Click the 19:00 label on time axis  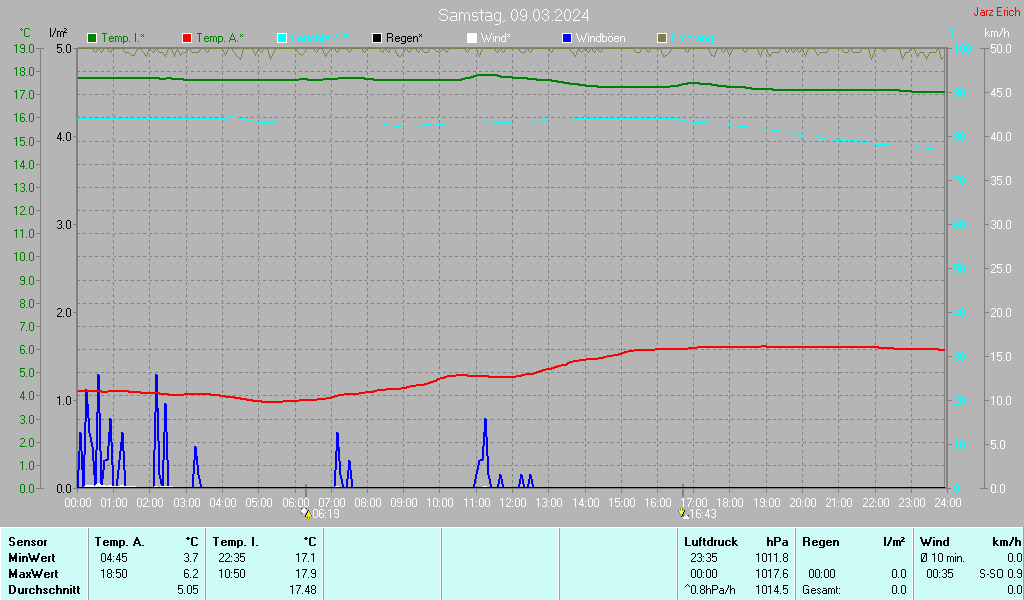click(767, 502)
